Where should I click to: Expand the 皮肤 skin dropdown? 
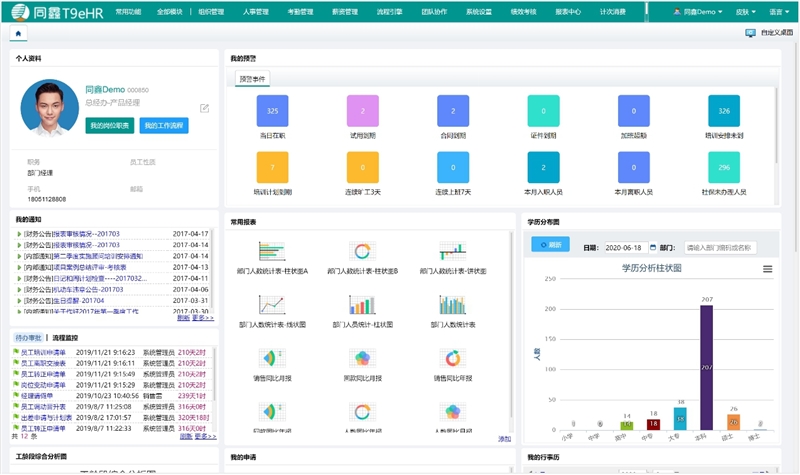[741, 12]
